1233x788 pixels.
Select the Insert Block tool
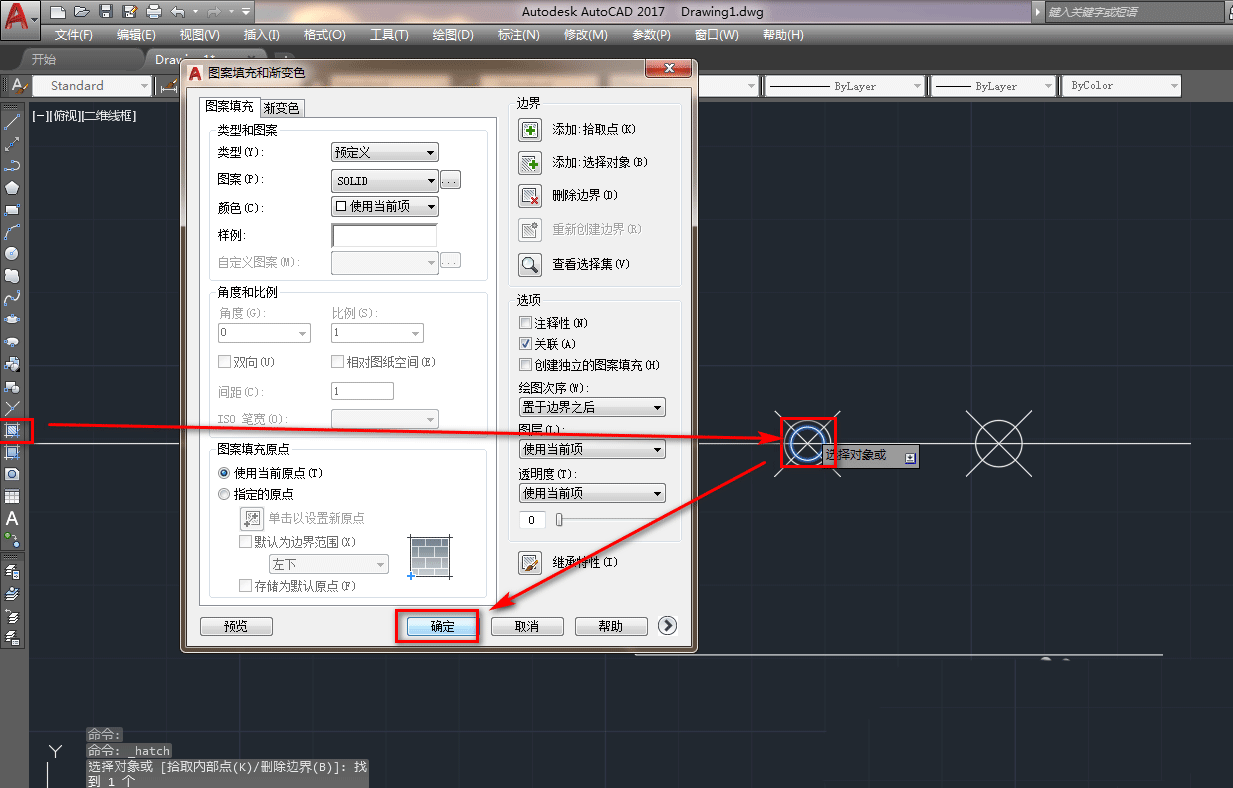pos(12,364)
